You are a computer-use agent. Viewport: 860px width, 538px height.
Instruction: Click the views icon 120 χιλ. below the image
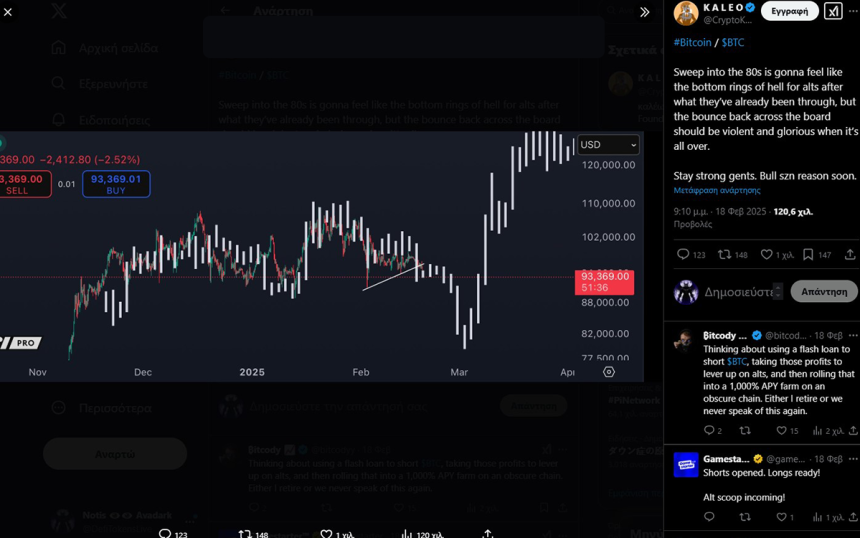coord(422,533)
